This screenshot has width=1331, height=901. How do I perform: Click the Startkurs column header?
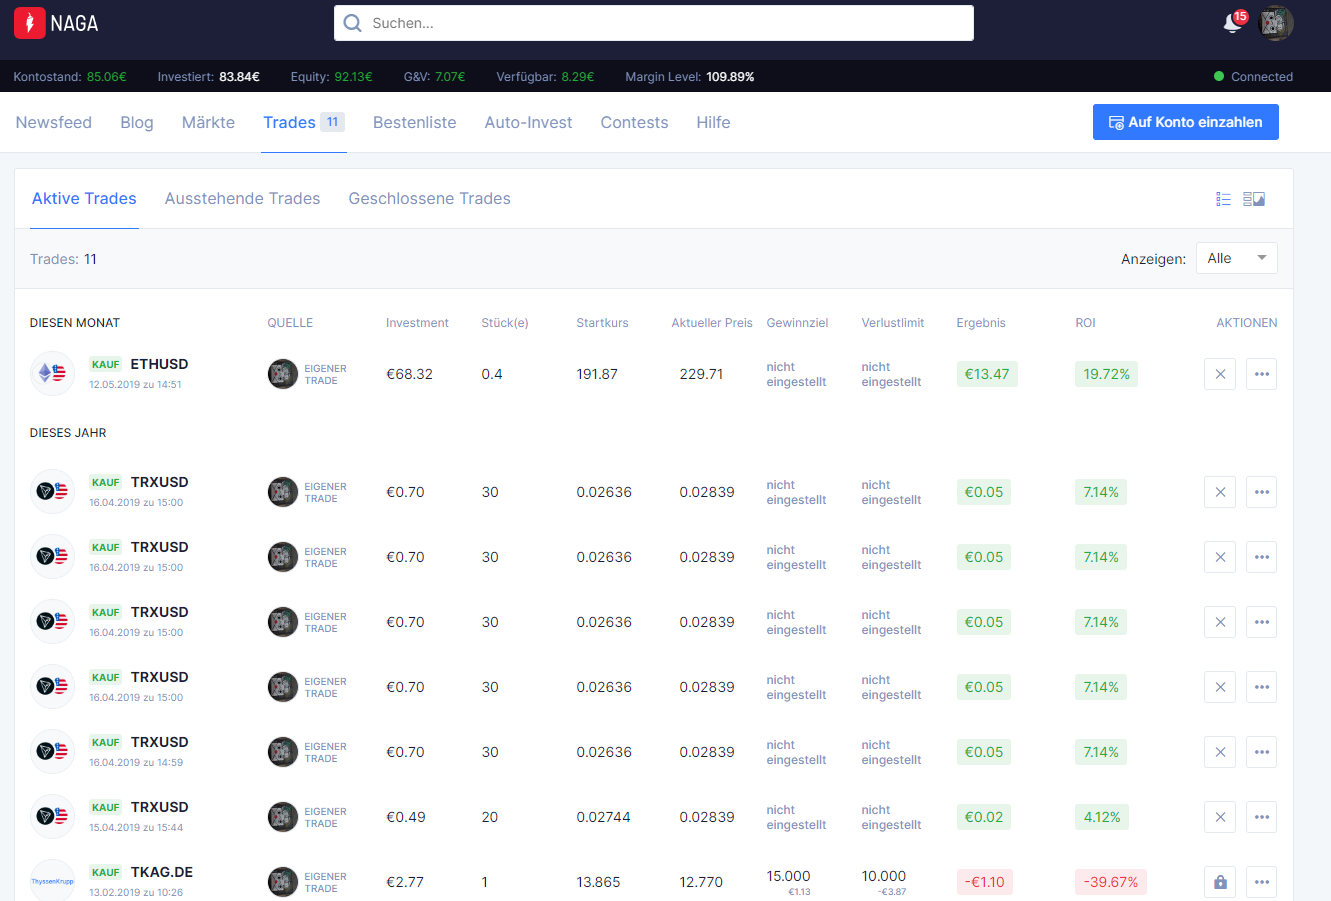(x=603, y=323)
